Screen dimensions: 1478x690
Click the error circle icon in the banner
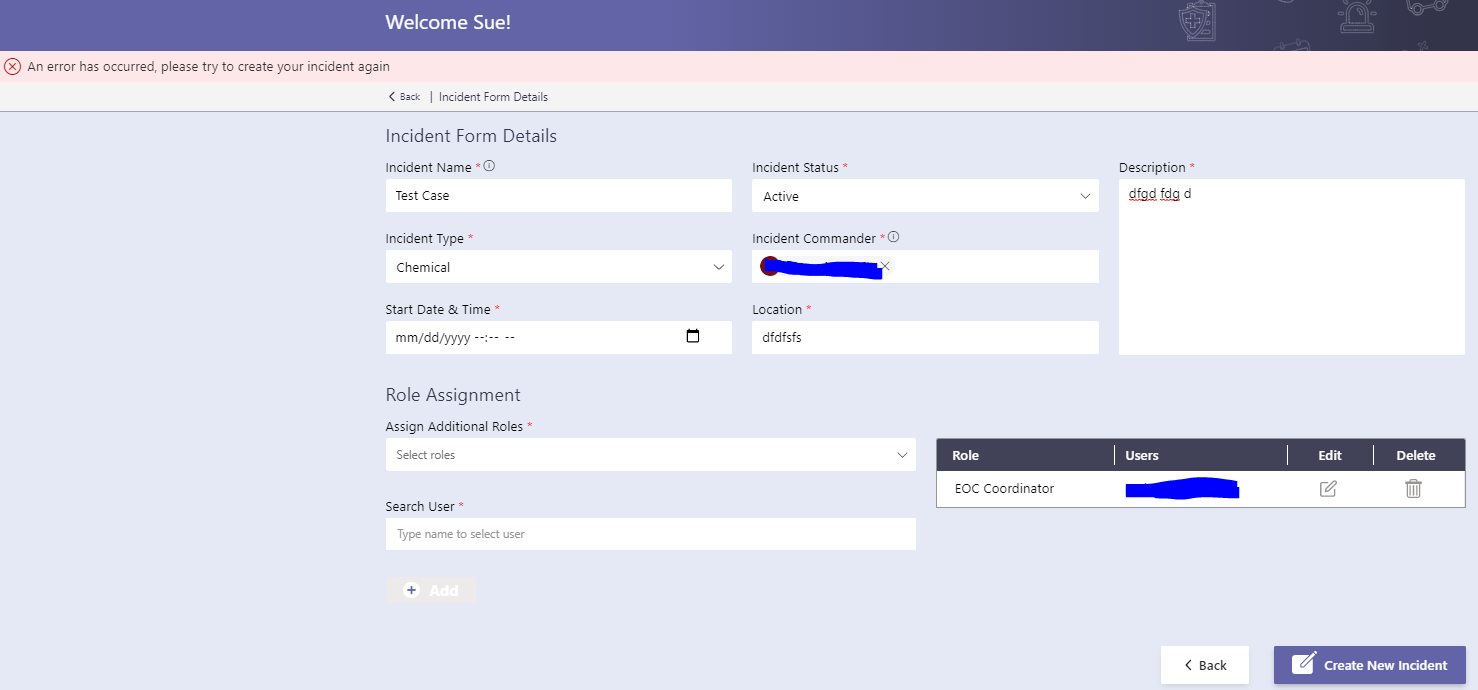(12, 66)
